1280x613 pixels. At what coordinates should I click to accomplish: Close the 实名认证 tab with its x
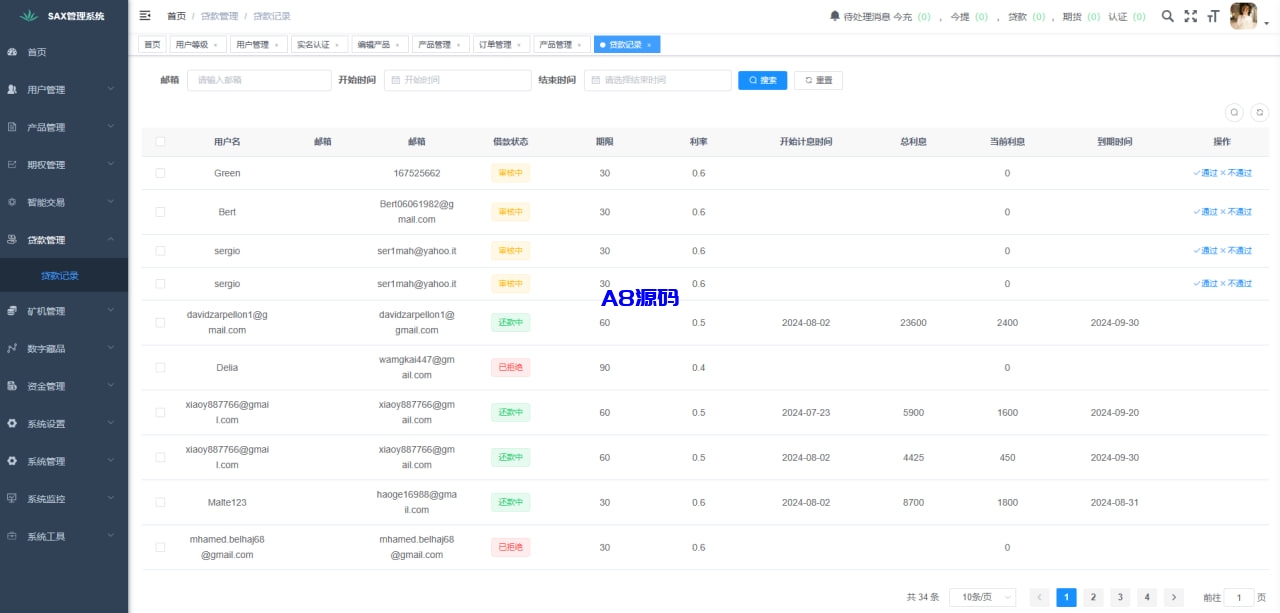point(336,45)
